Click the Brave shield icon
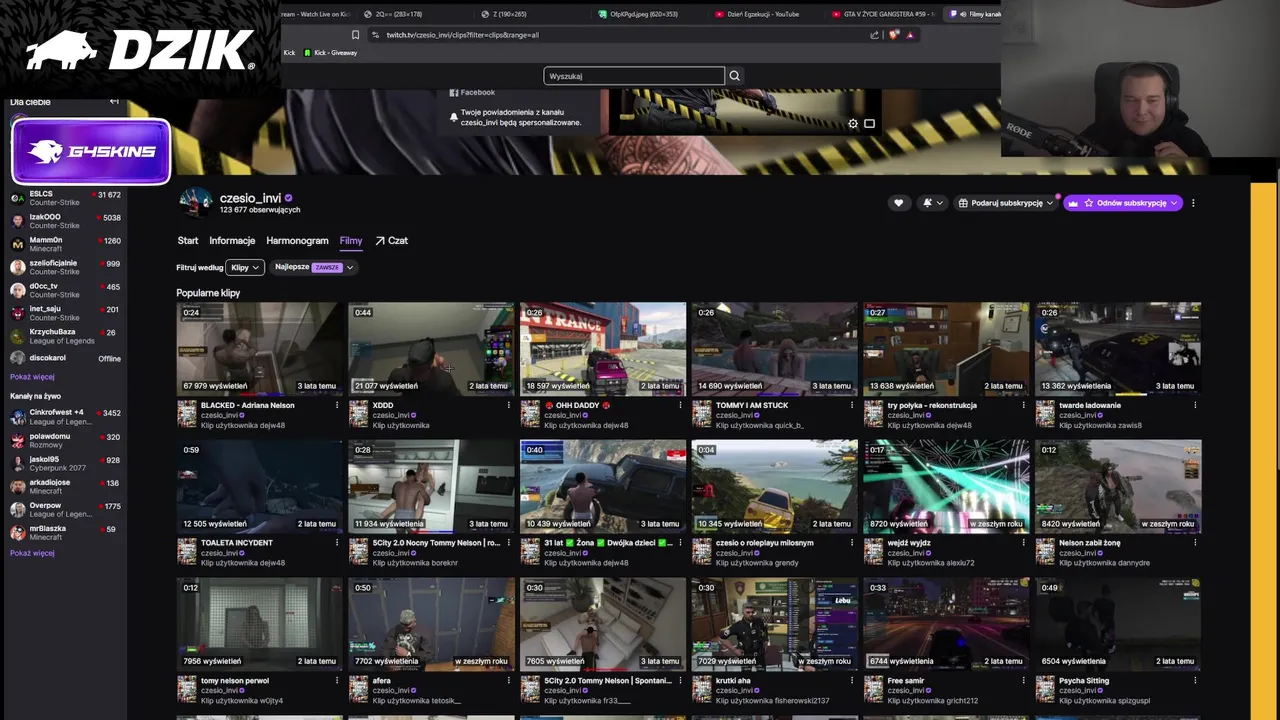 point(894,35)
